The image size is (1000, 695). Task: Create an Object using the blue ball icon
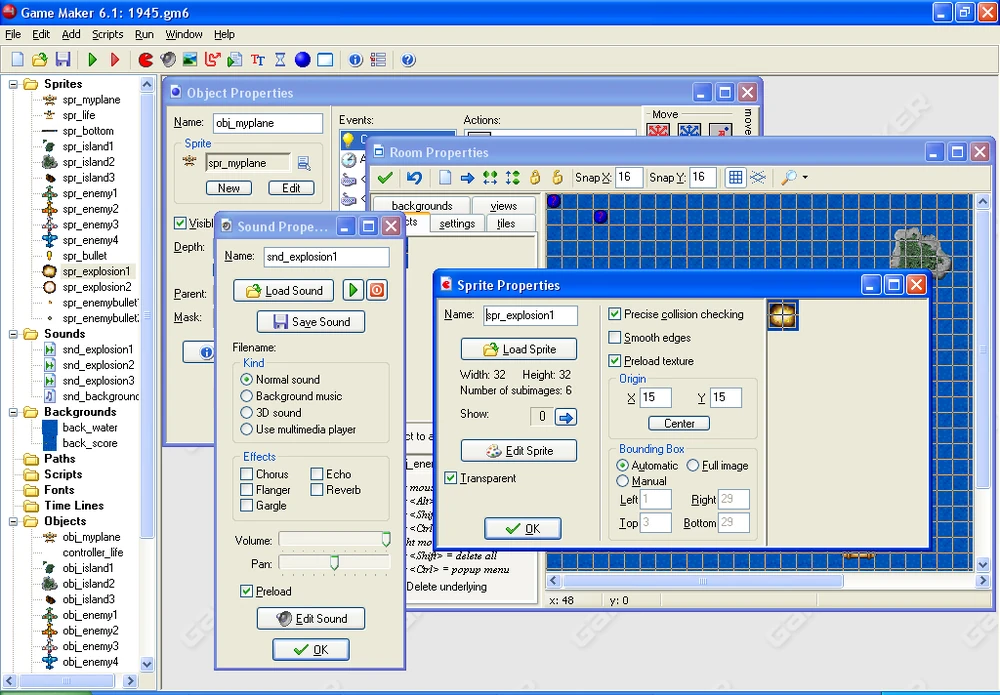[300, 60]
